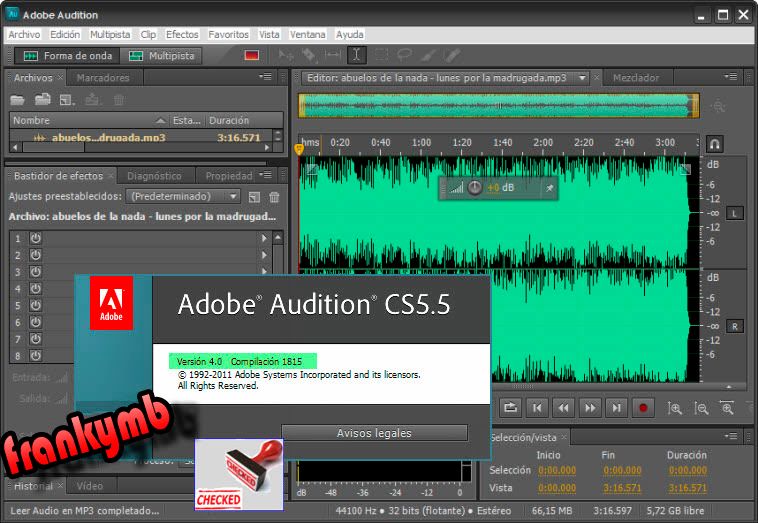This screenshot has height=523, width=758.
Task: Open Bastidor de efectos panel menu
Action: (x=265, y=174)
